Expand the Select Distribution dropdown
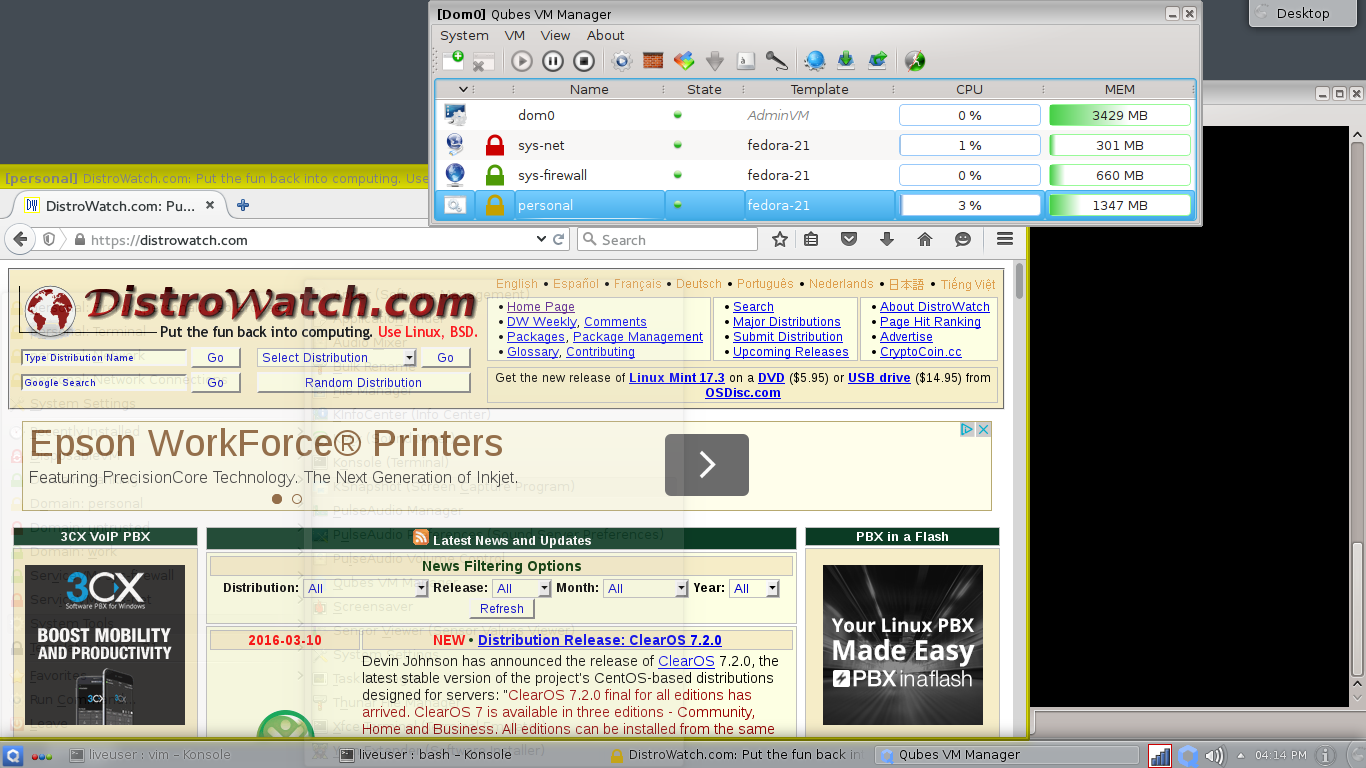 click(337, 357)
